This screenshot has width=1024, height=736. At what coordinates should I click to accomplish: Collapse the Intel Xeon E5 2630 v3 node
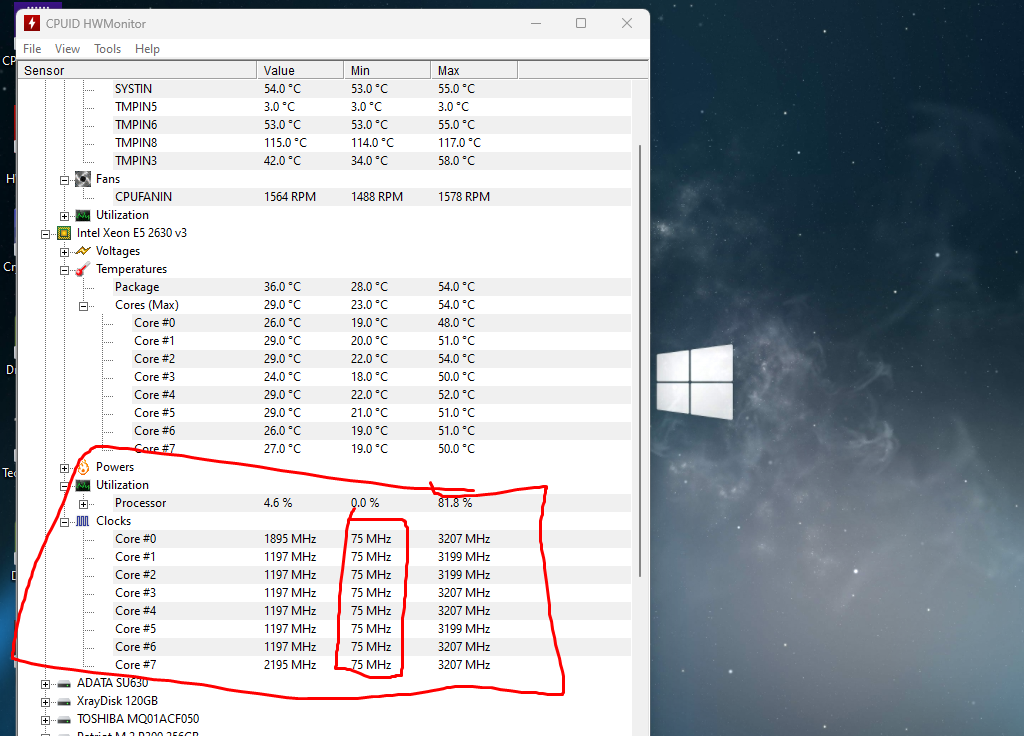45,234
